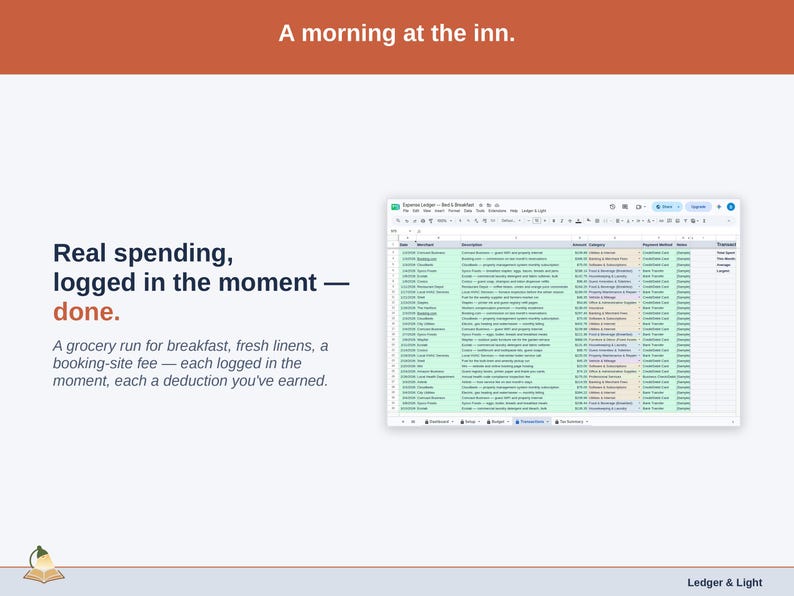Image resolution: width=794 pixels, height=596 pixels.
Task: Click the Insert link icon
Action: (661, 221)
